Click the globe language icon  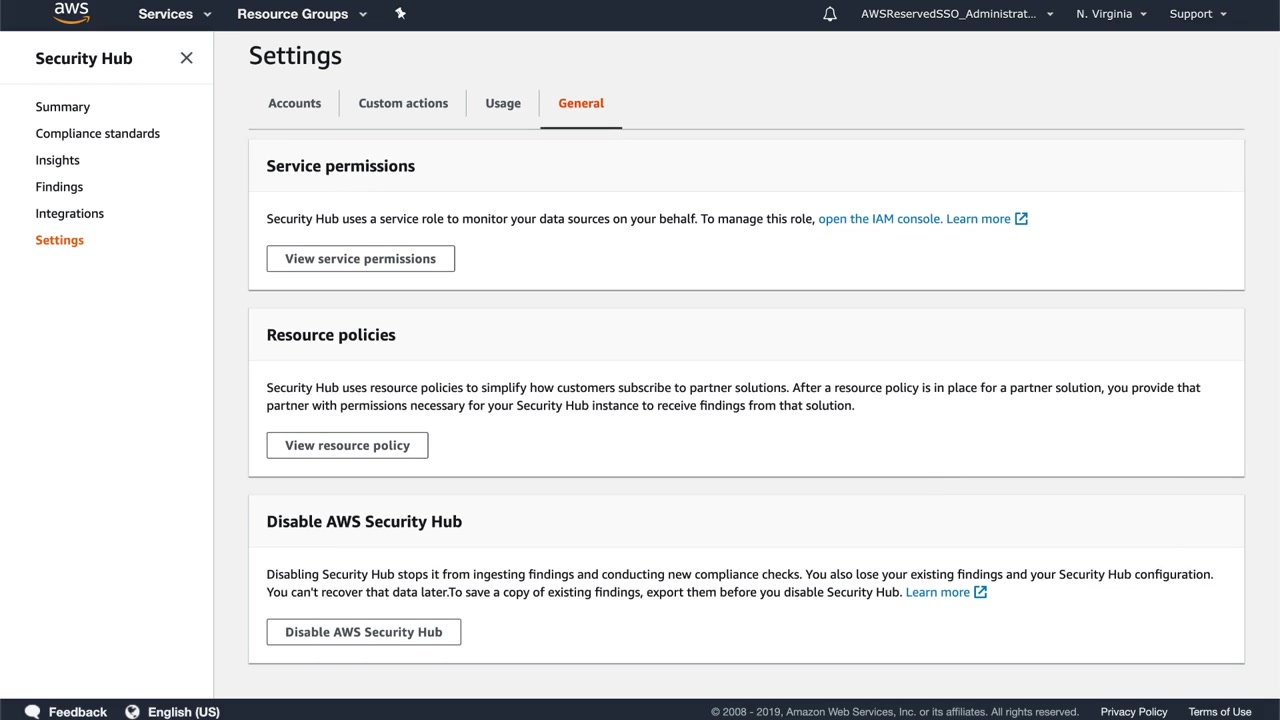point(132,711)
